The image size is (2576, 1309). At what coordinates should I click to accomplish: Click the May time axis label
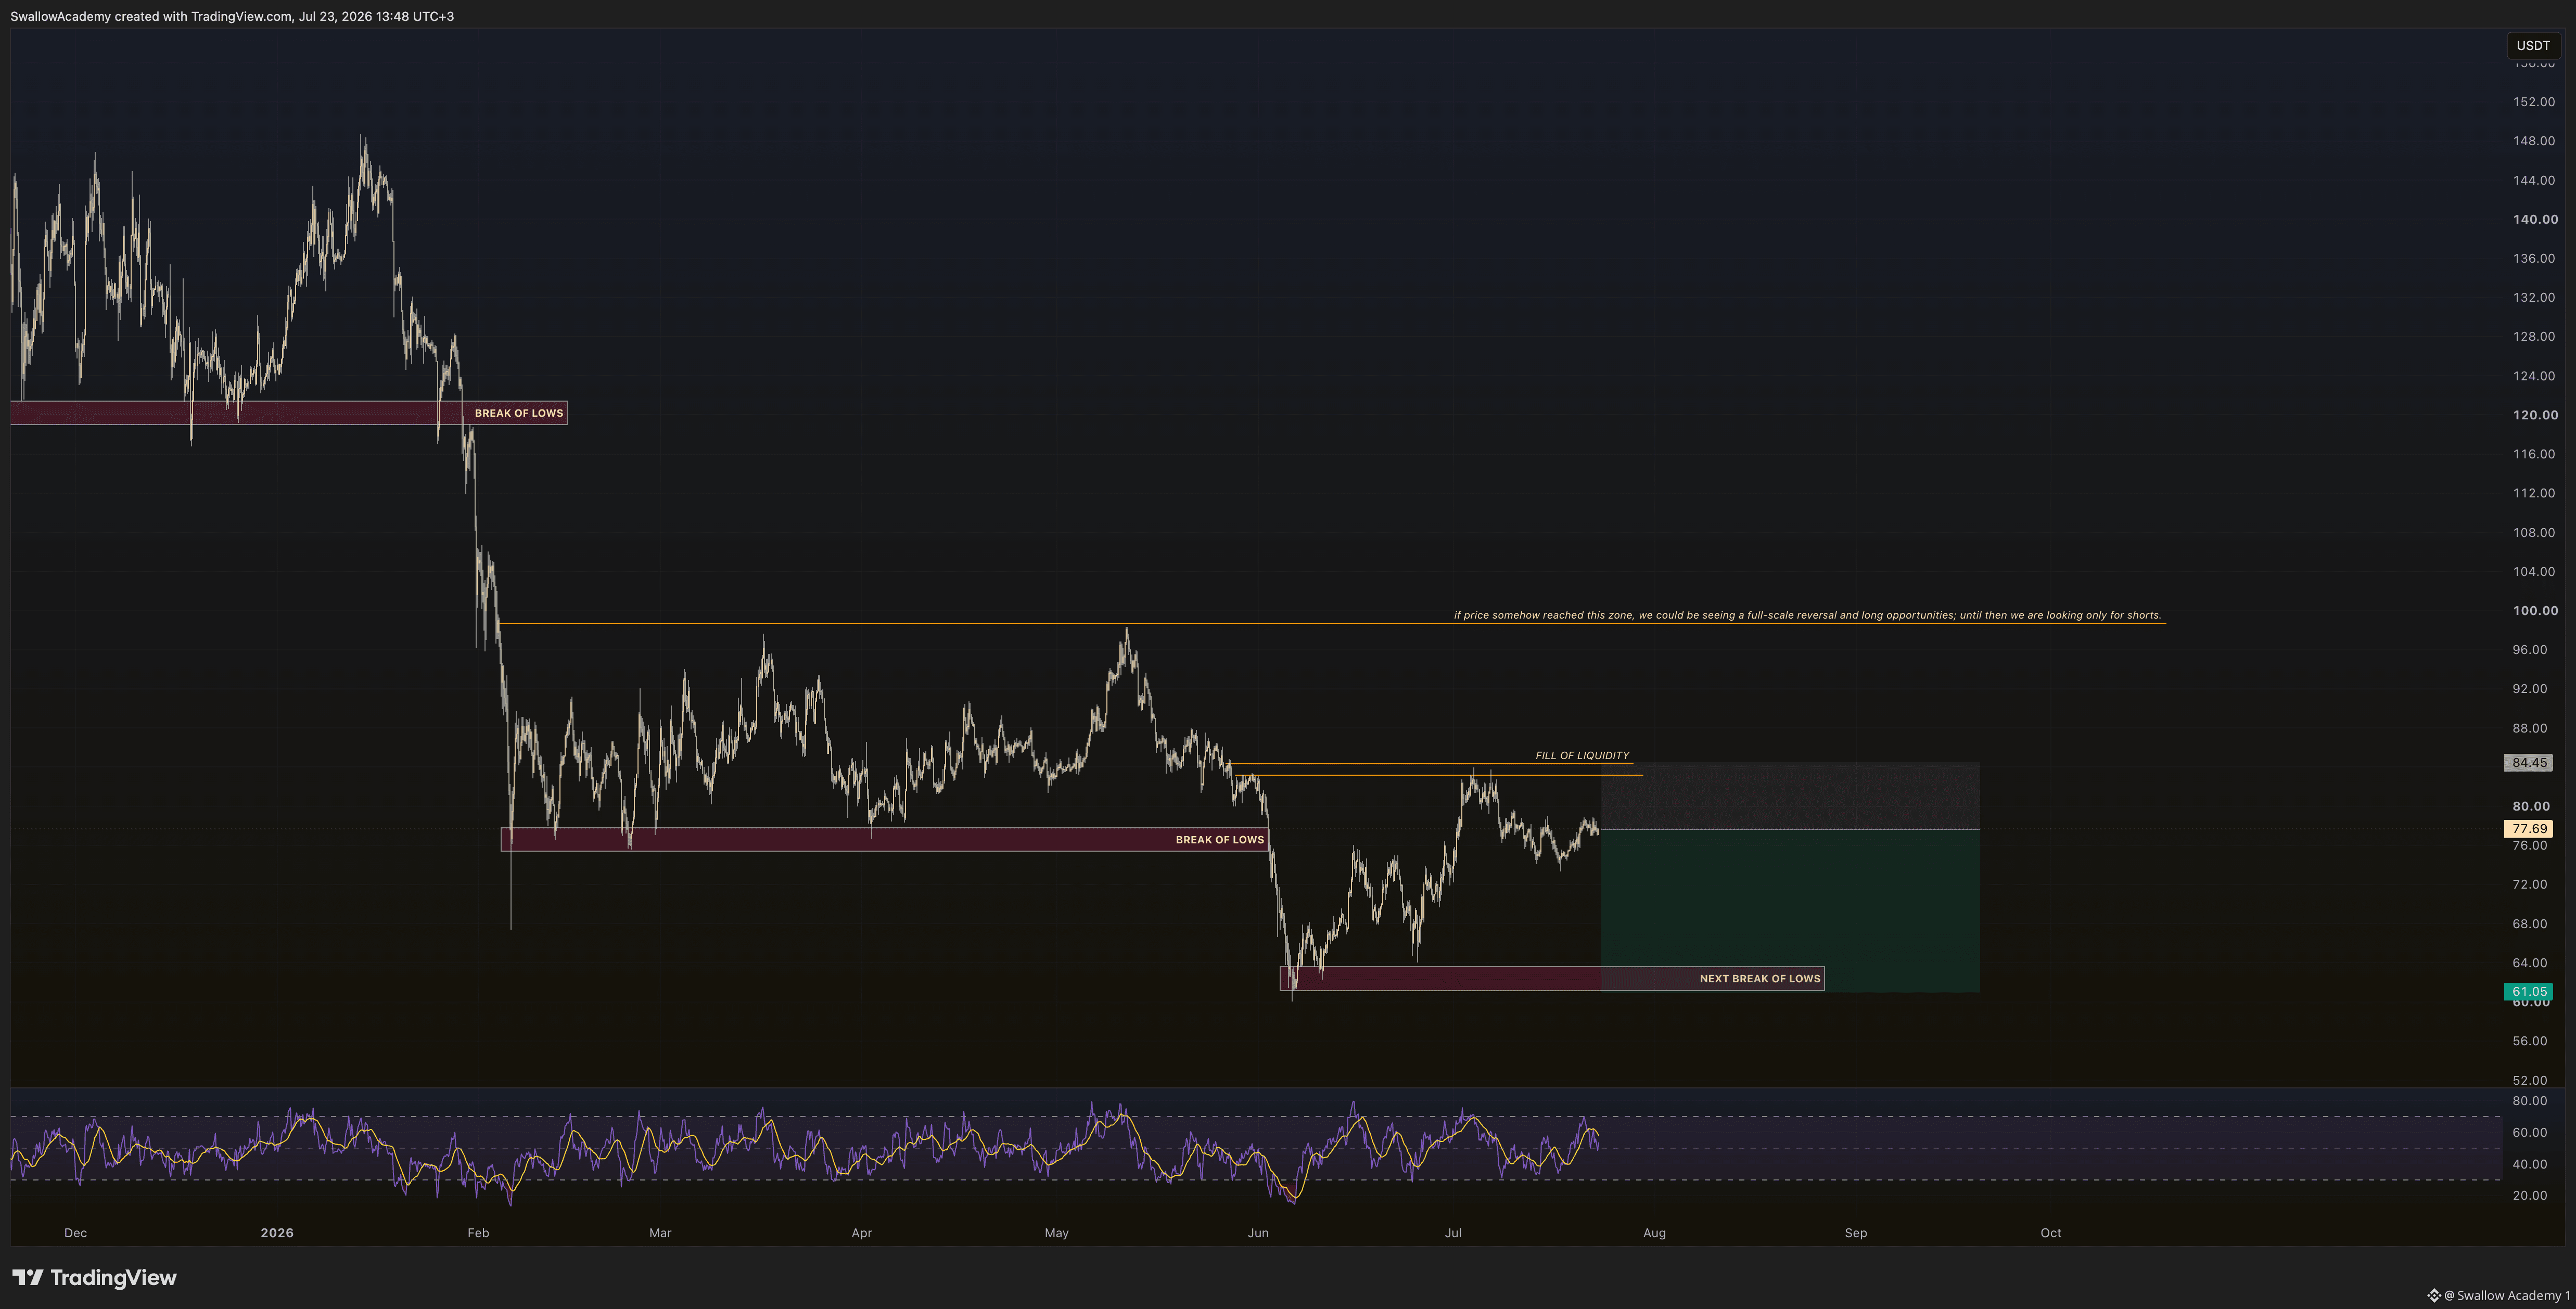(x=1057, y=1233)
